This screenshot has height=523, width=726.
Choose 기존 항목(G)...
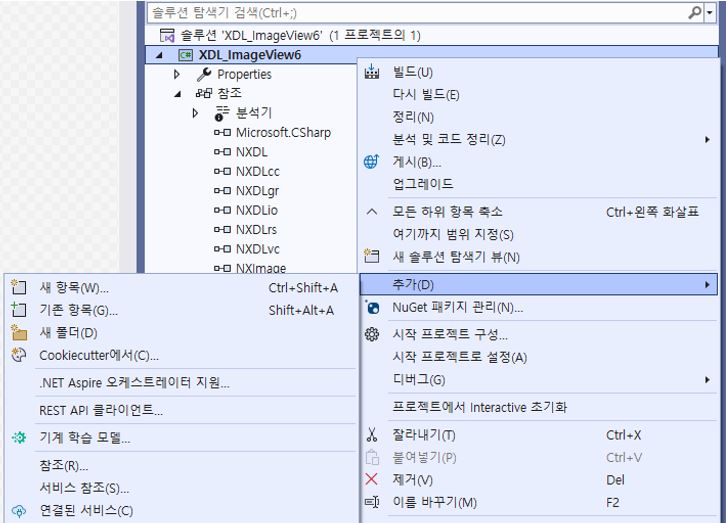coord(78,310)
